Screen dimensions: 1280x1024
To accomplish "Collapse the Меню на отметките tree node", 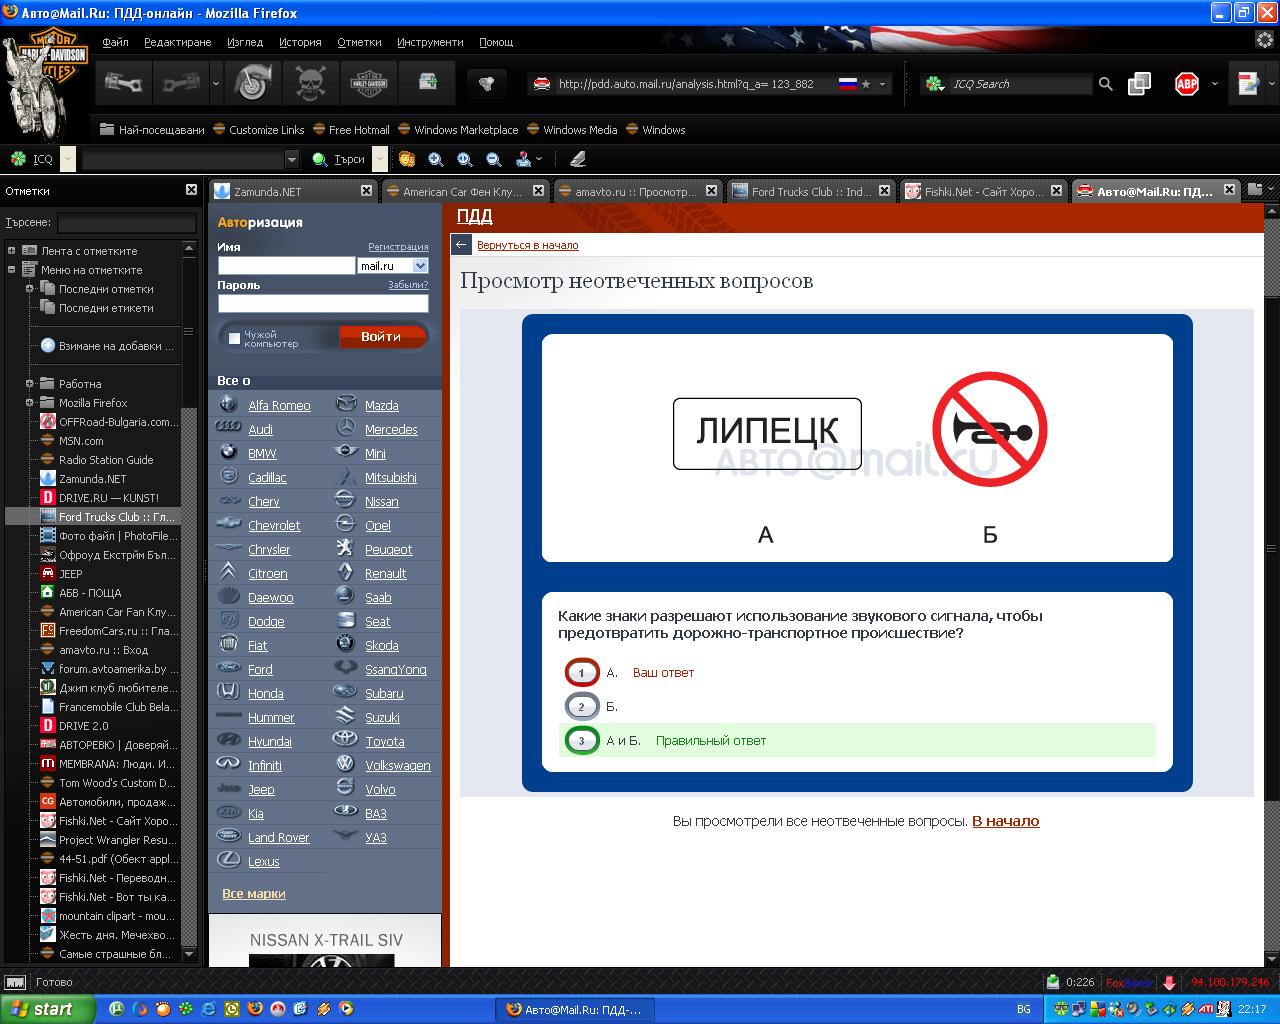I will [12, 270].
